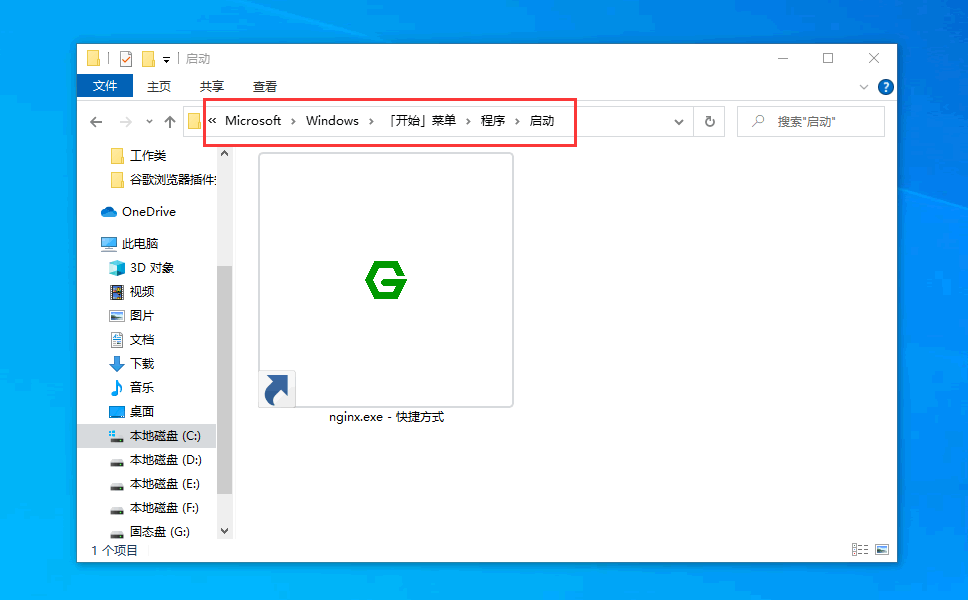Click the window folder icon in the title bar
Screen dimensions: 968x600
click(x=93, y=58)
